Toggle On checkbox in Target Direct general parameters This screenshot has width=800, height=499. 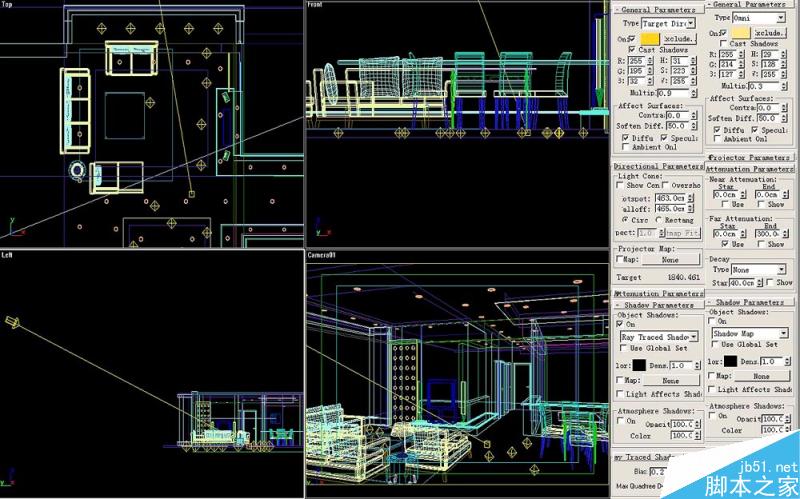coord(632,39)
